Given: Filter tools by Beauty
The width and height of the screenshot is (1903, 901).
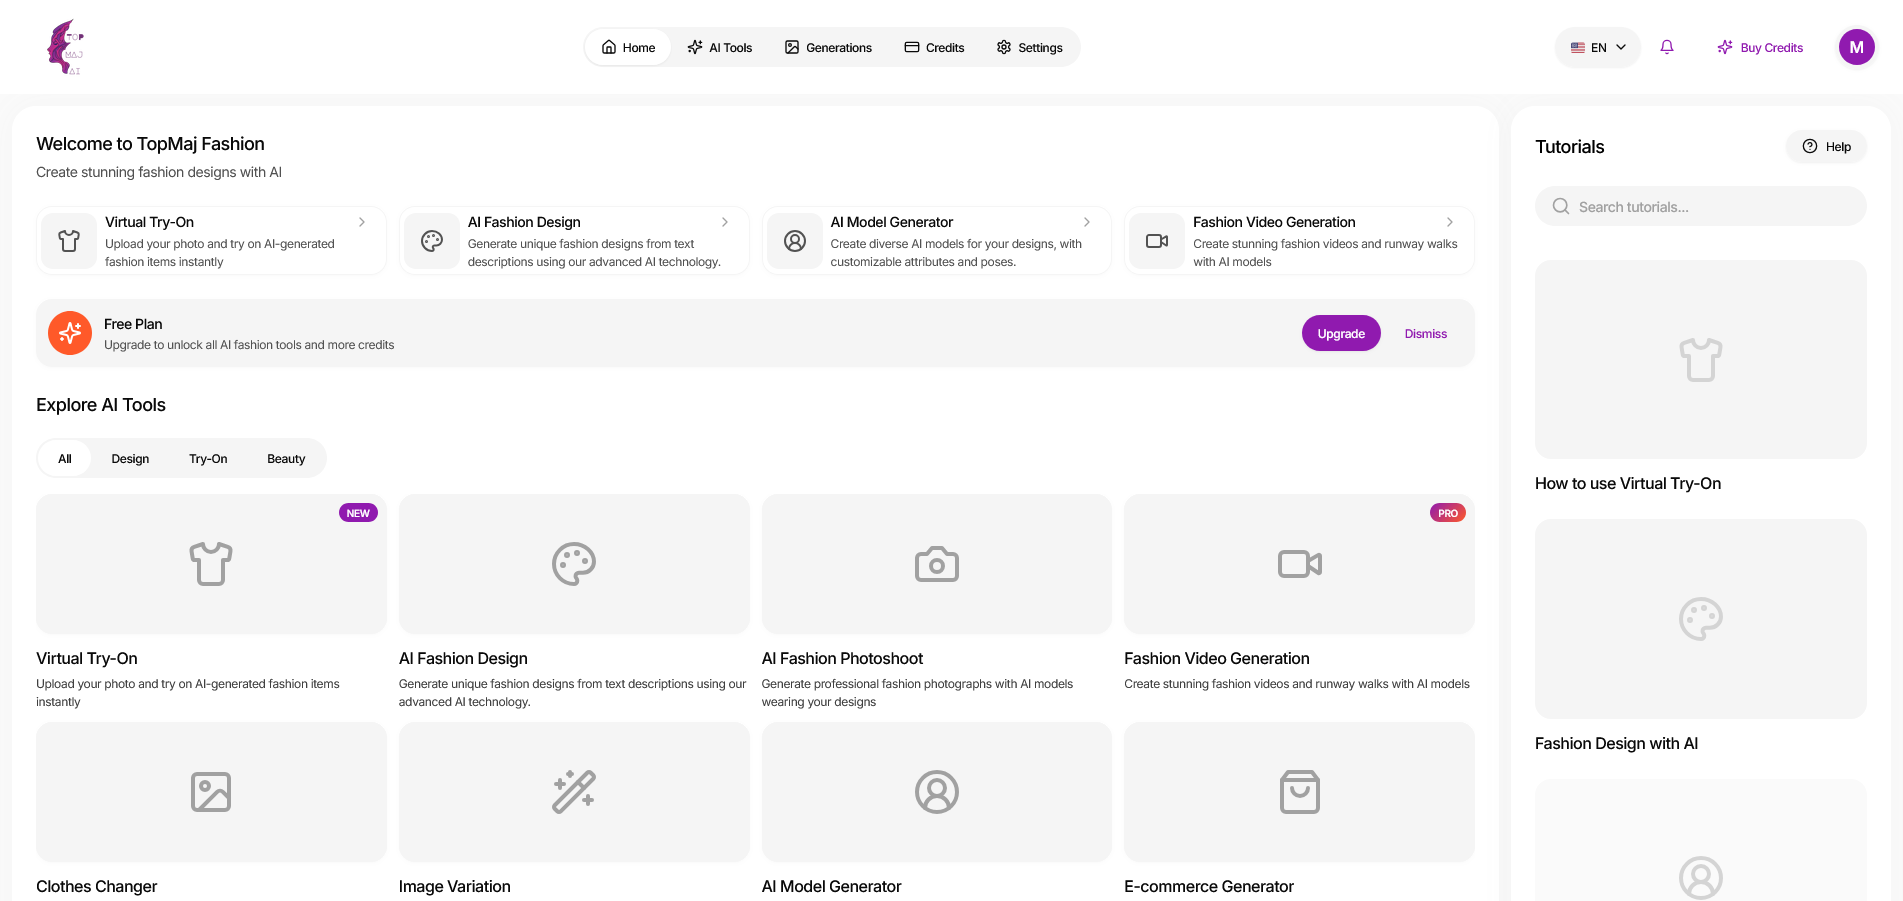Looking at the screenshot, I should click(286, 458).
